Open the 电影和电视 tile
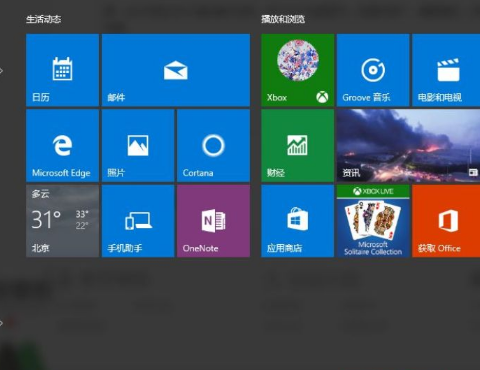Screen dimensions: 480x370 pos(446,70)
